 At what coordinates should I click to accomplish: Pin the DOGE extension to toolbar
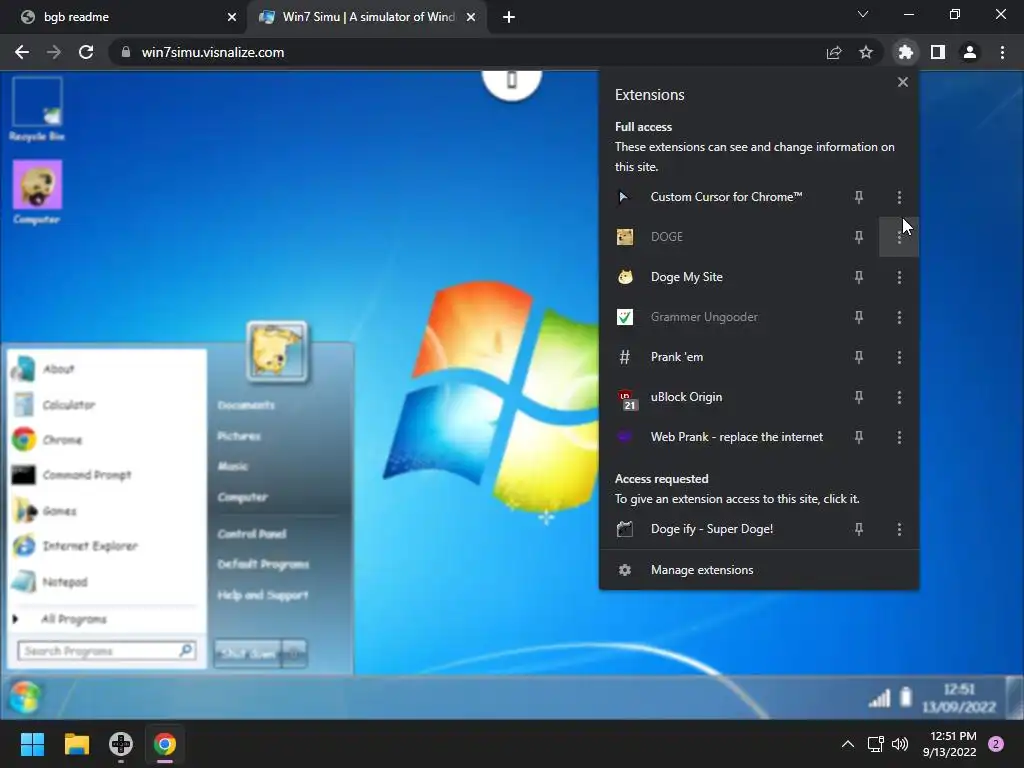(859, 237)
